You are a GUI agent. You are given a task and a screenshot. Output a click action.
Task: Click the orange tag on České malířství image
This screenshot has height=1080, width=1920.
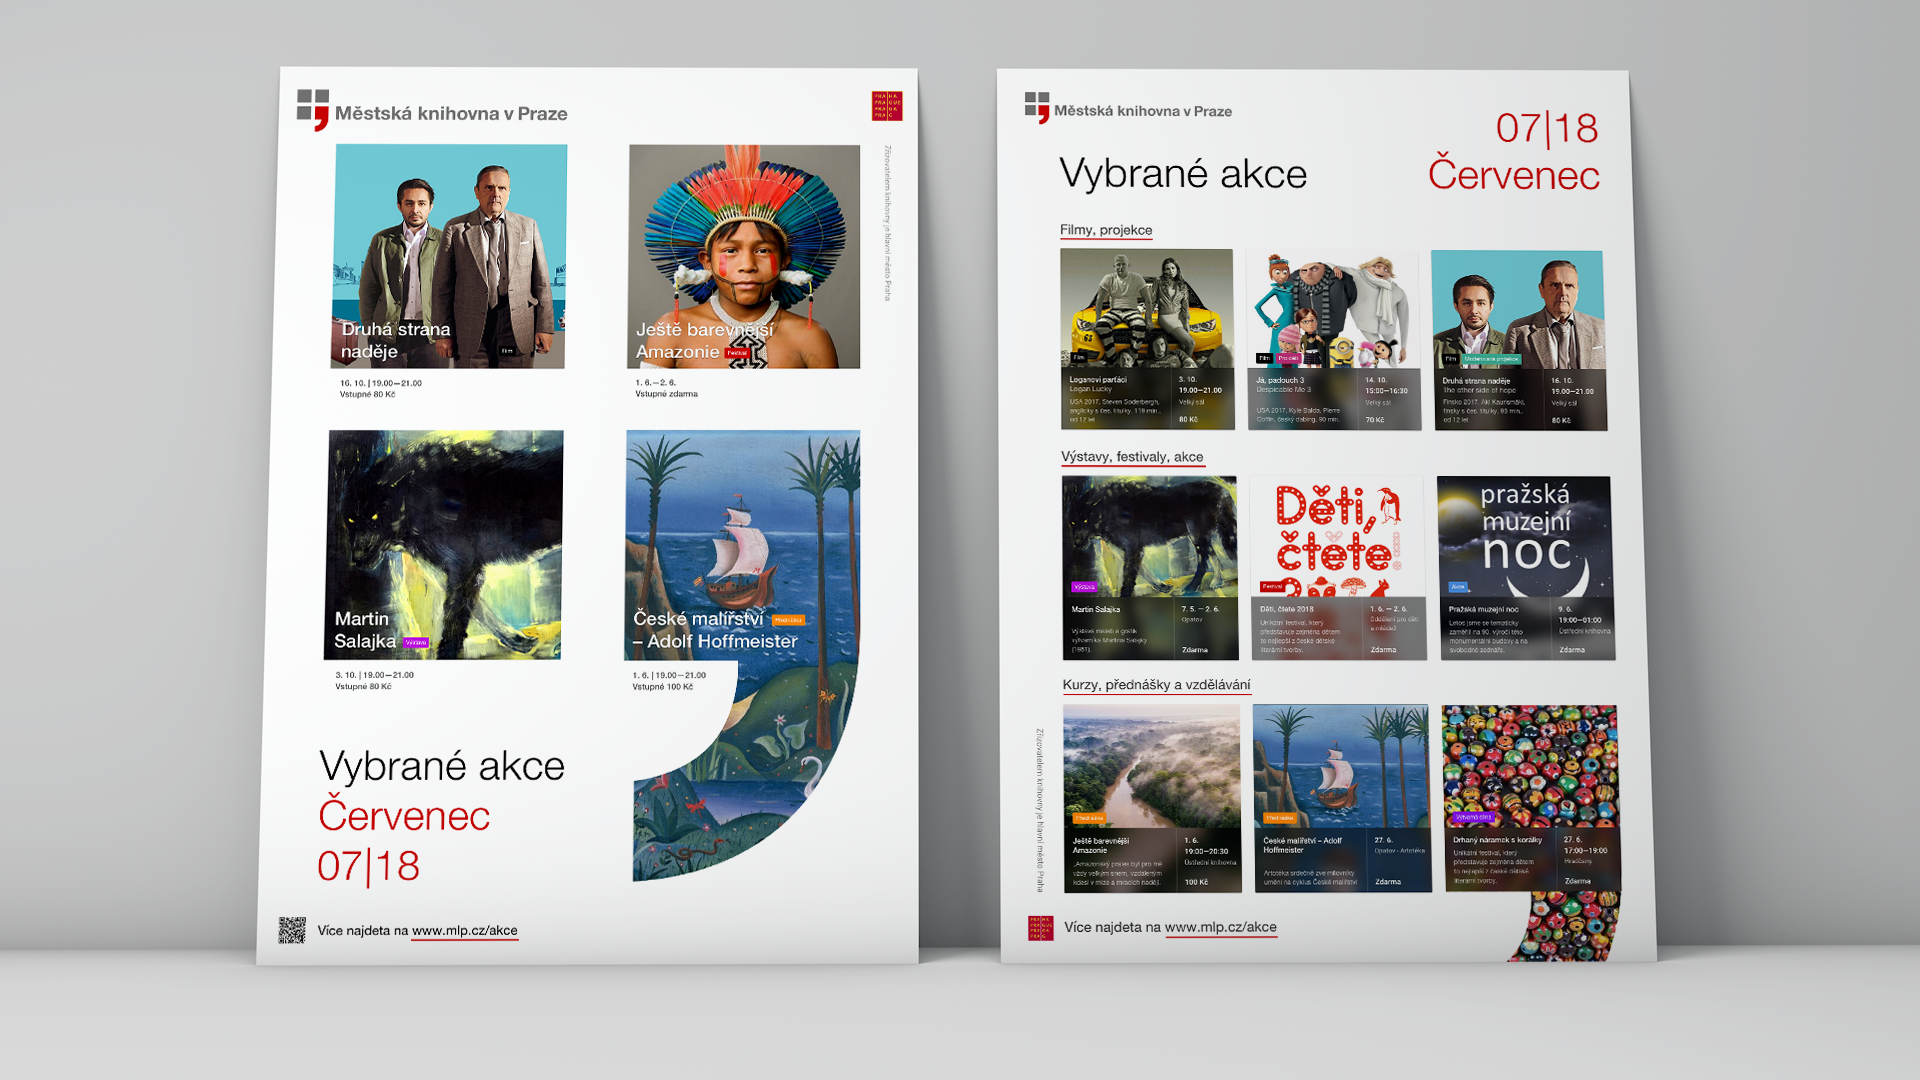[x=788, y=620]
